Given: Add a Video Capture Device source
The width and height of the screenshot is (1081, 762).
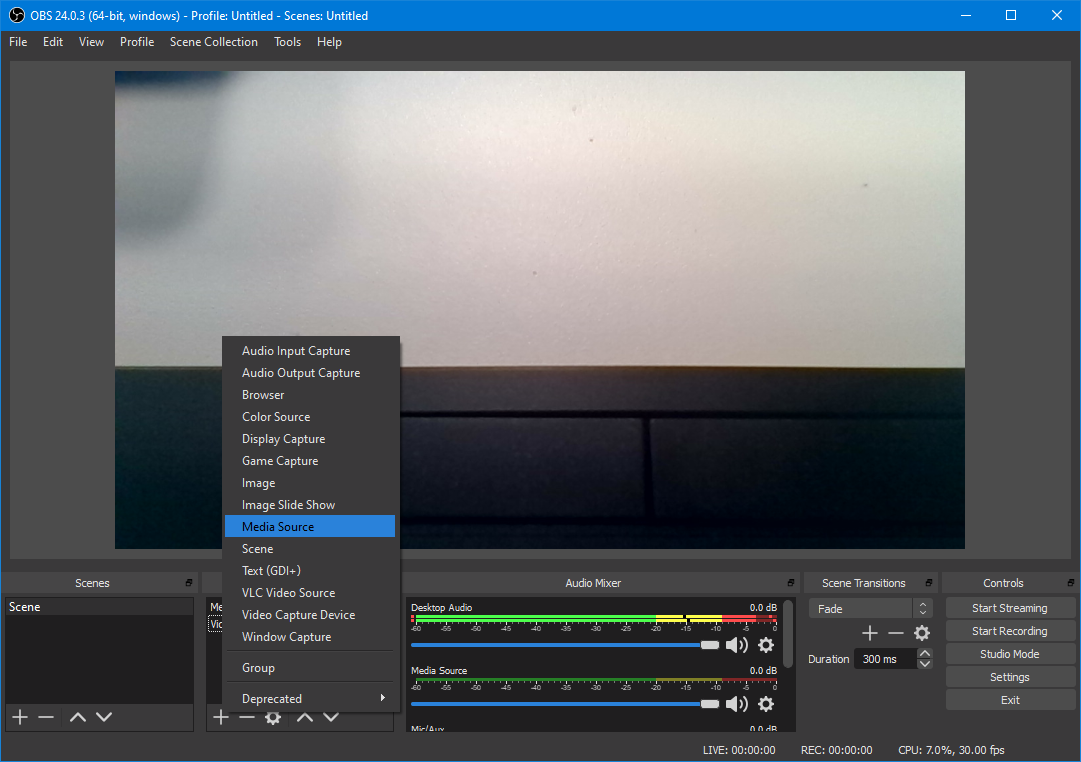Looking at the screenshot, I should (310, 614).
